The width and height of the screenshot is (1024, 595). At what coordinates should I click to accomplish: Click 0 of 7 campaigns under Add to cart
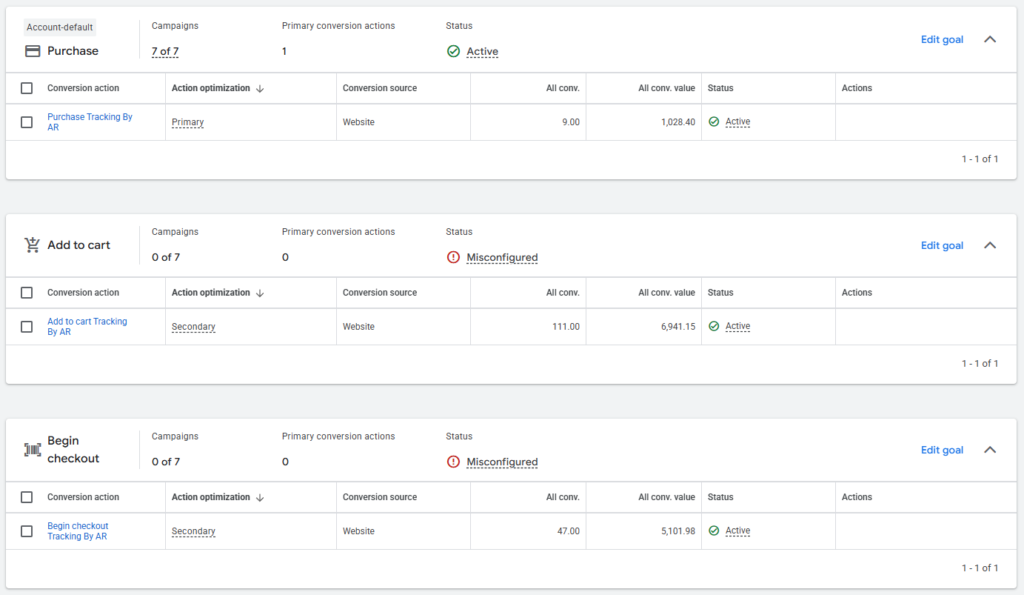(166, 257)
